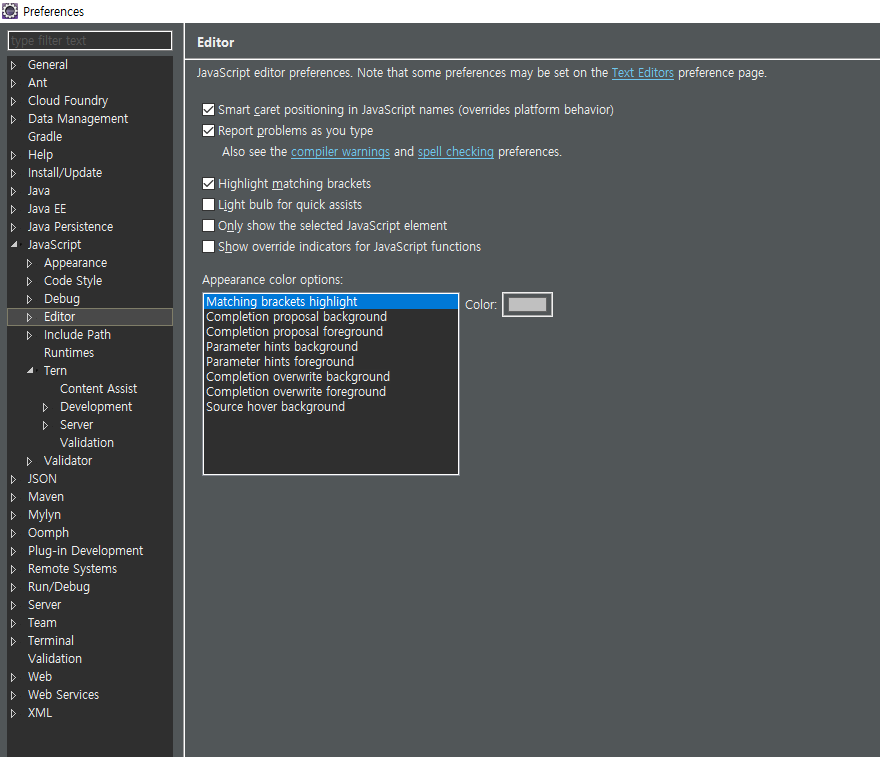This screenshot has height=757, width=880.
Task: Check Only show the selected JavaScript element
Action: pyautogui.click(x=208, y=226)
